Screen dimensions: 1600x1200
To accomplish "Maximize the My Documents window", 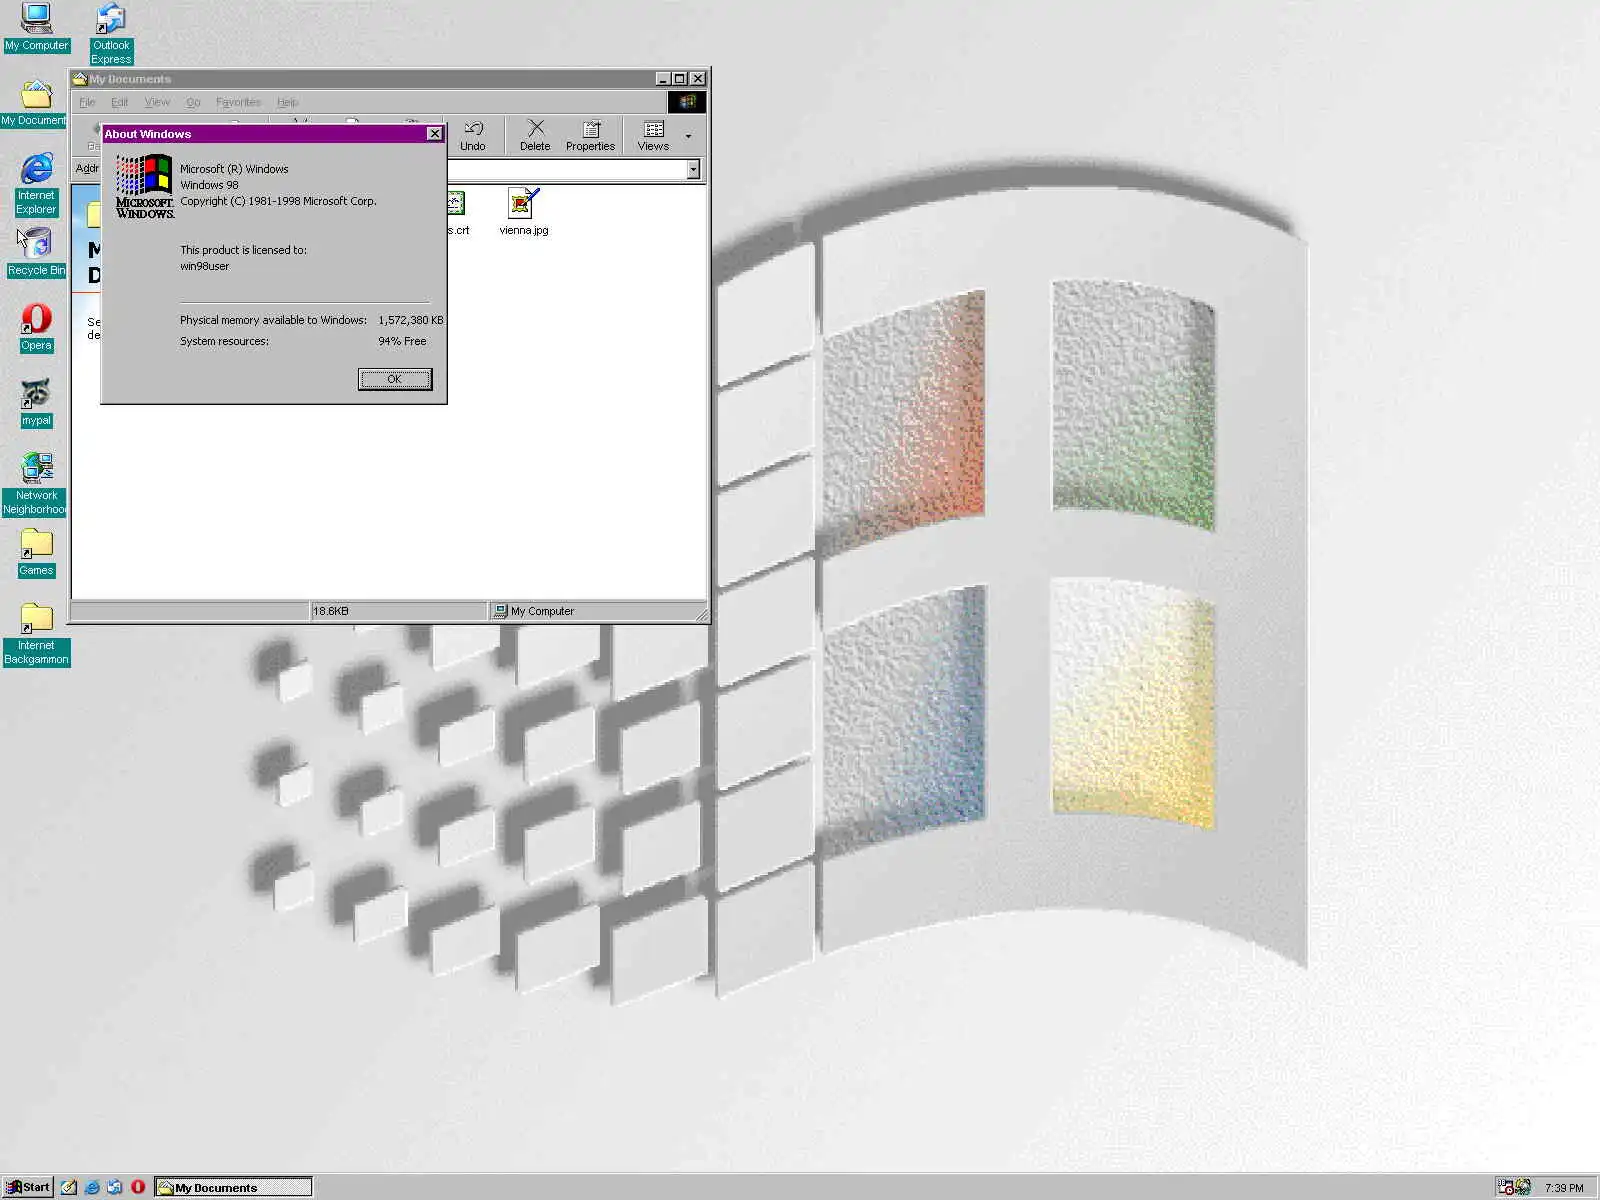I will (x=680, y=78).
